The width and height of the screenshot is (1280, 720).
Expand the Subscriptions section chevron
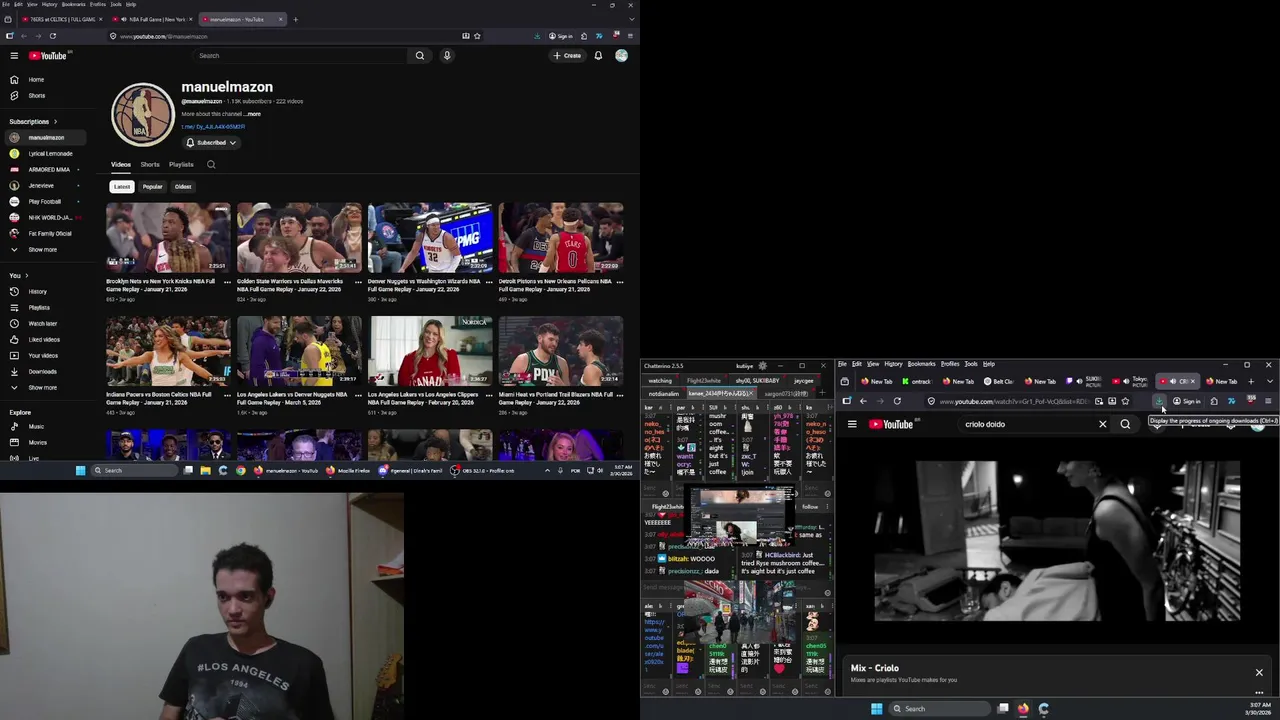click(55, 122)
